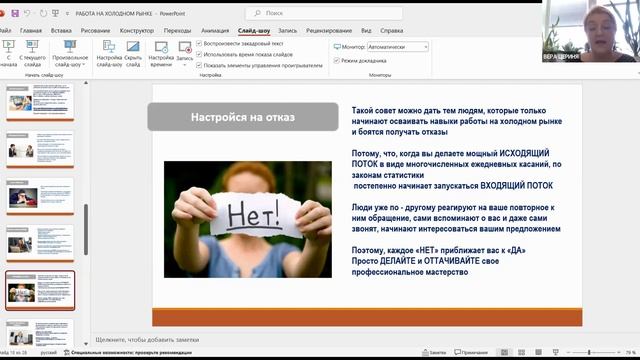This screenshot has width=640, height=360.
Task: Open Произвольное слайд-шоу dropdown
Action: (x=70, y=53)
